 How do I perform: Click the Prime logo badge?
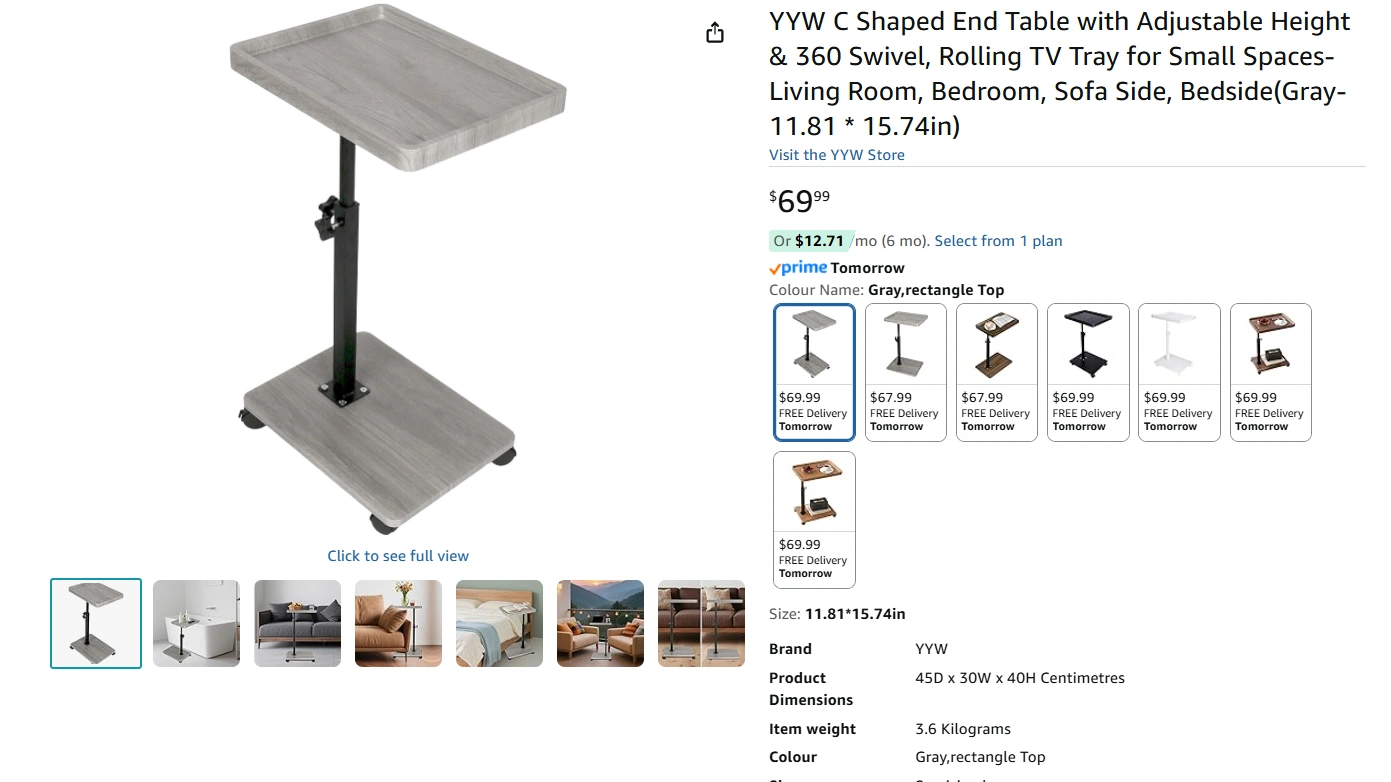click(798, 268)
